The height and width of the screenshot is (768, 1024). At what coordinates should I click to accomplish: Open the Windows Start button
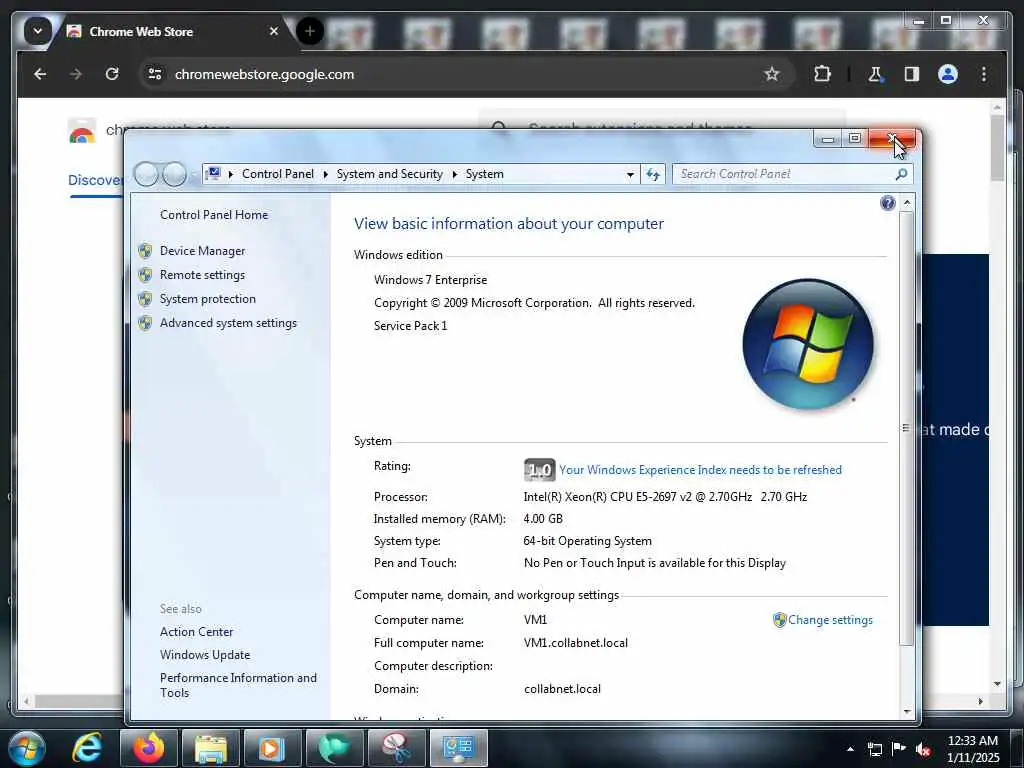click(26, 748)
